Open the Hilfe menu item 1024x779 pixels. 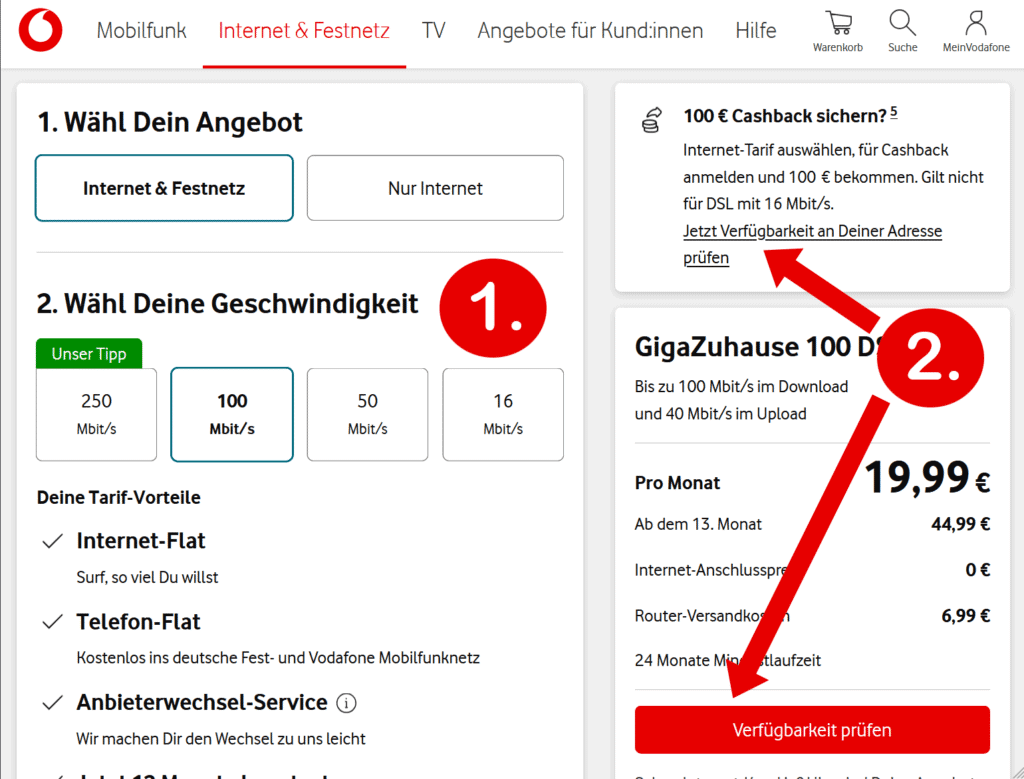coord(755,31)
